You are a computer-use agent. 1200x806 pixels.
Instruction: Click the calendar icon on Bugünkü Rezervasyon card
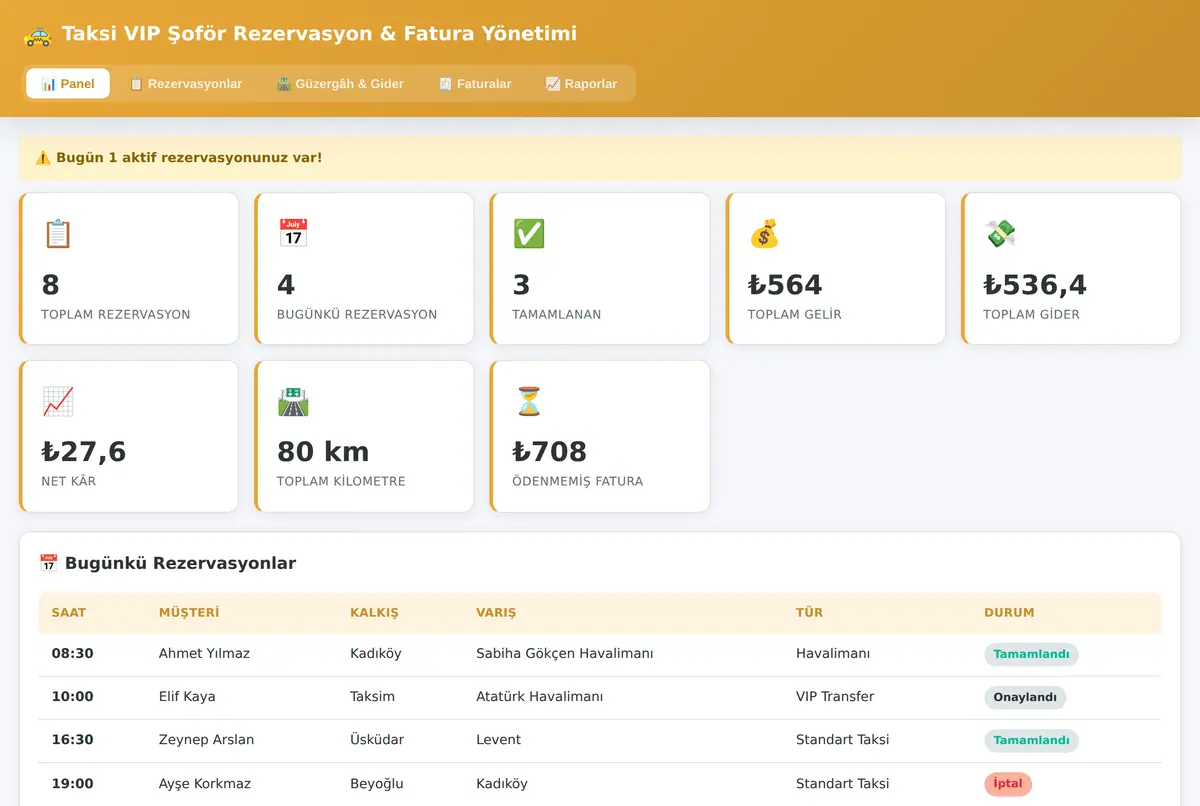[293, 234]
